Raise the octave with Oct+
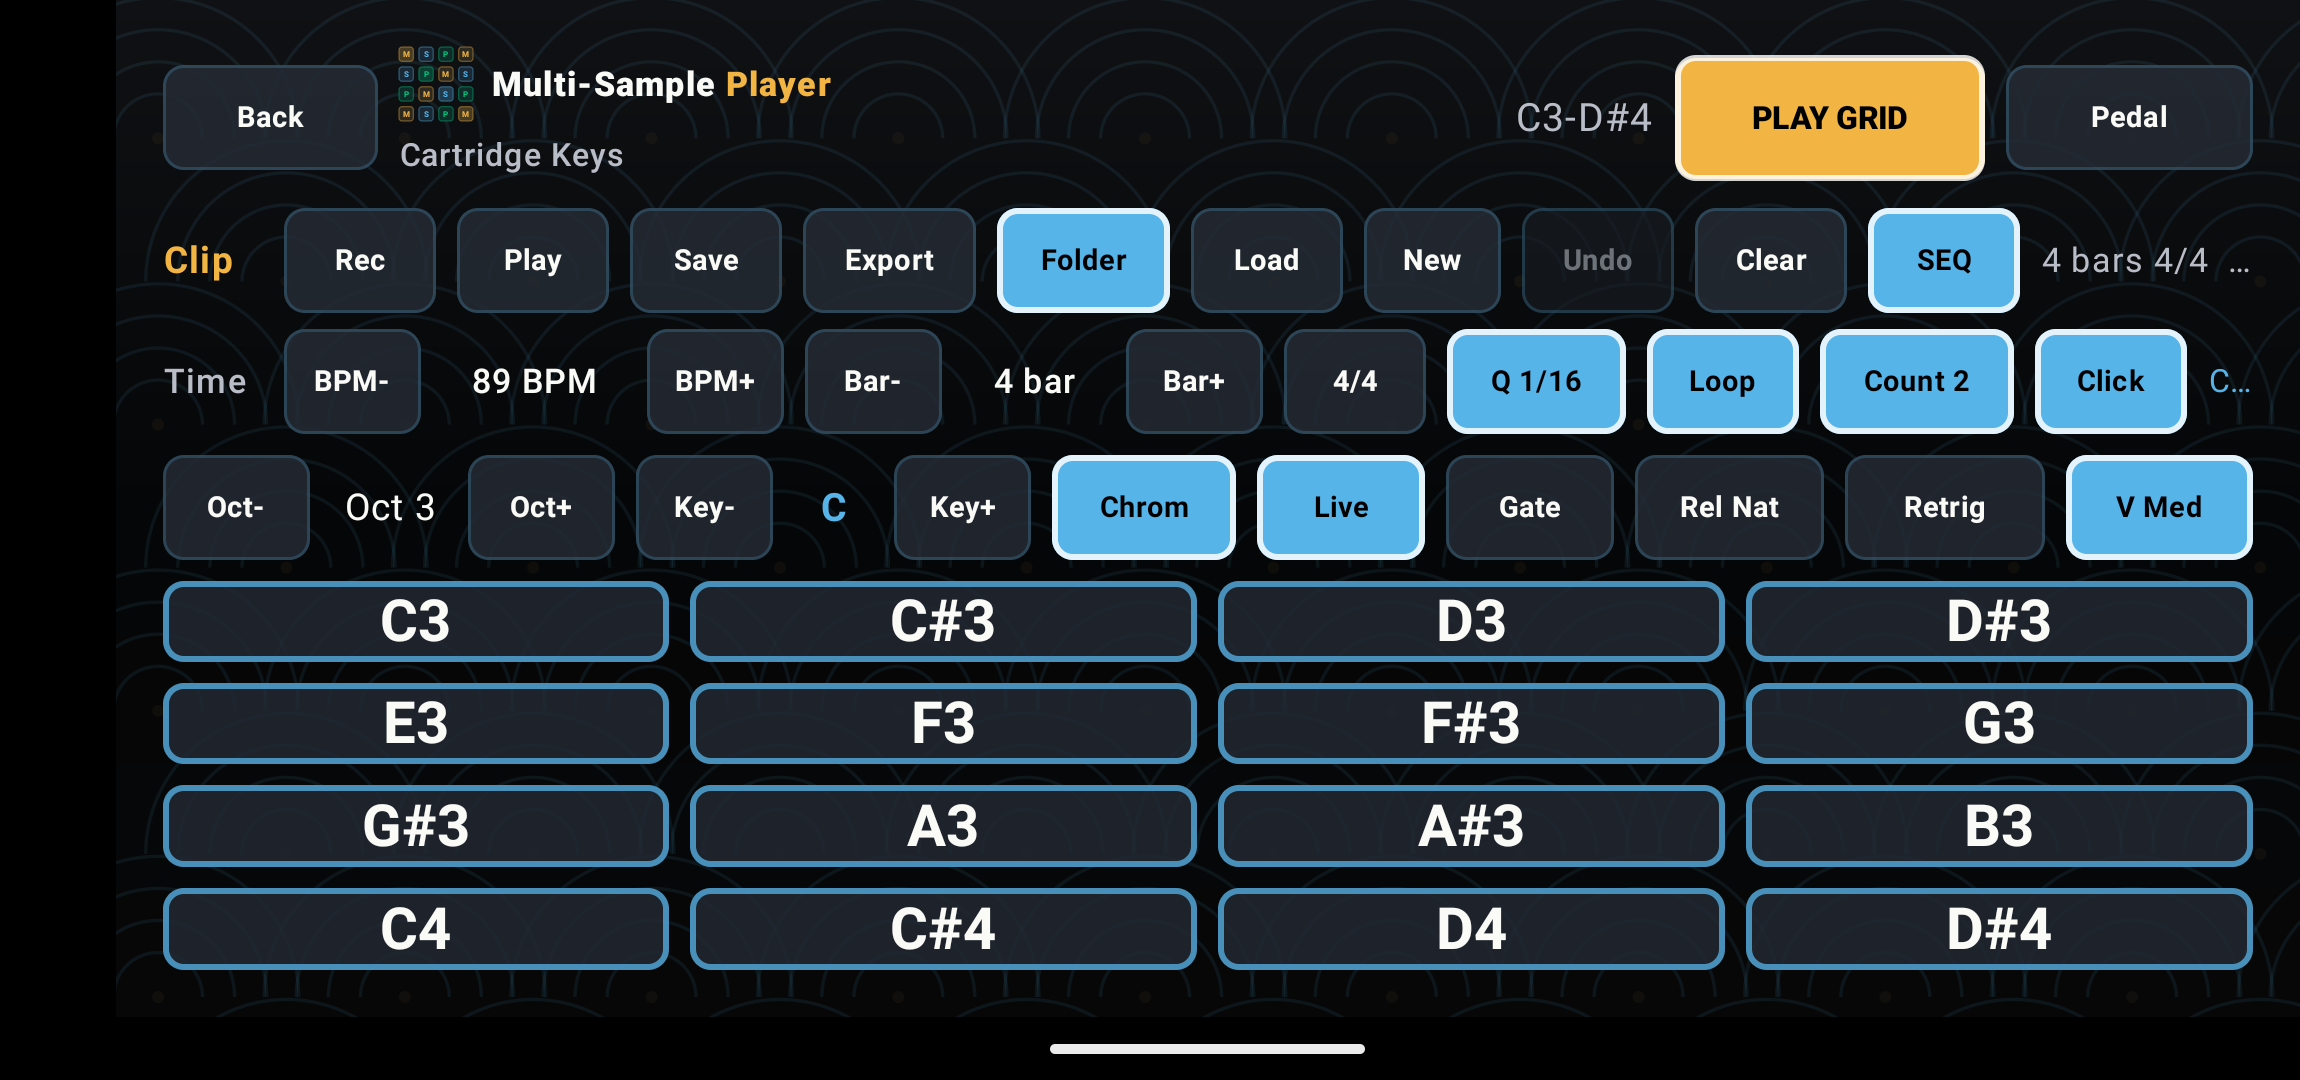This screenshot has width=2300, height=1080. [541, 507]
